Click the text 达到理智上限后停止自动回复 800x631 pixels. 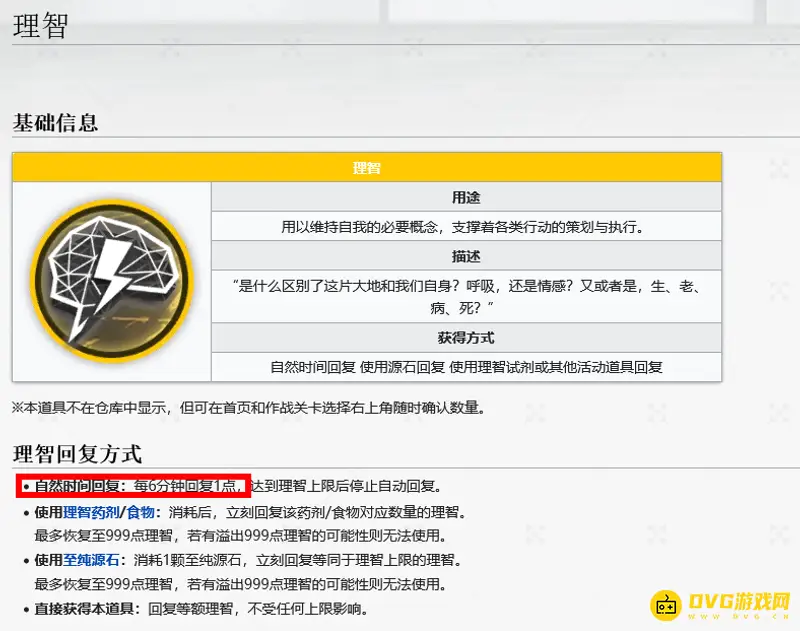point(346,486)
